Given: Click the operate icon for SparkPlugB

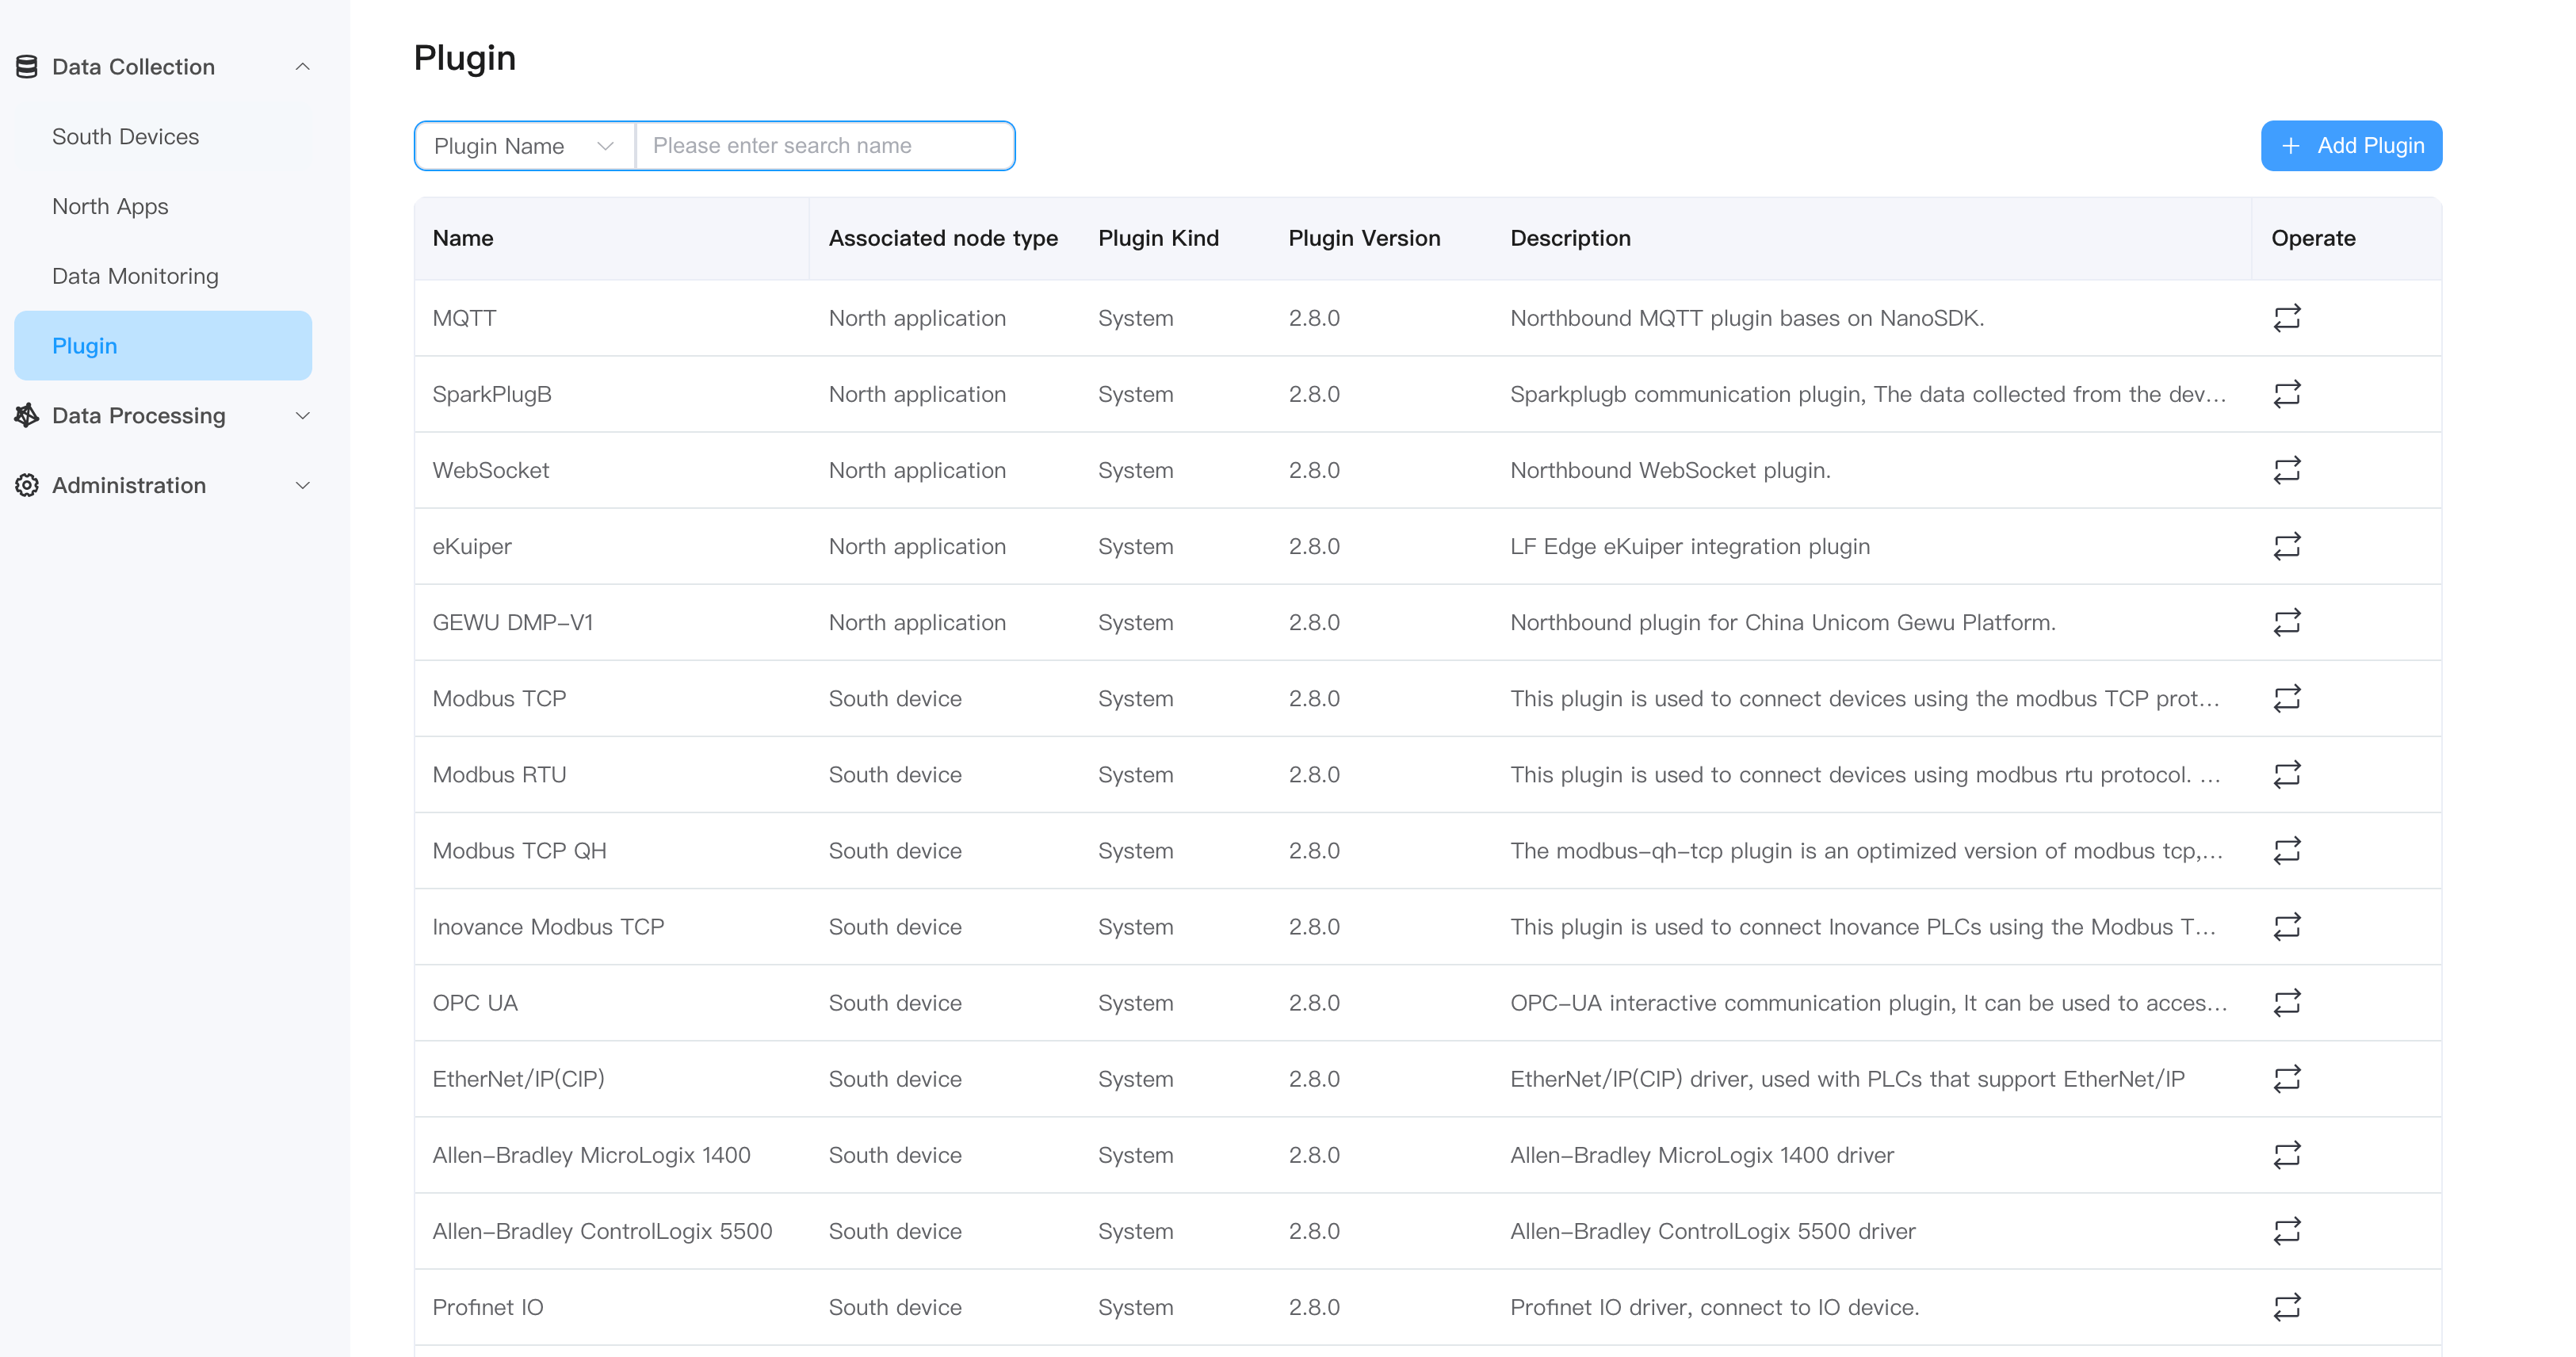Looking at the screenshot, I should pos(2288,393).
